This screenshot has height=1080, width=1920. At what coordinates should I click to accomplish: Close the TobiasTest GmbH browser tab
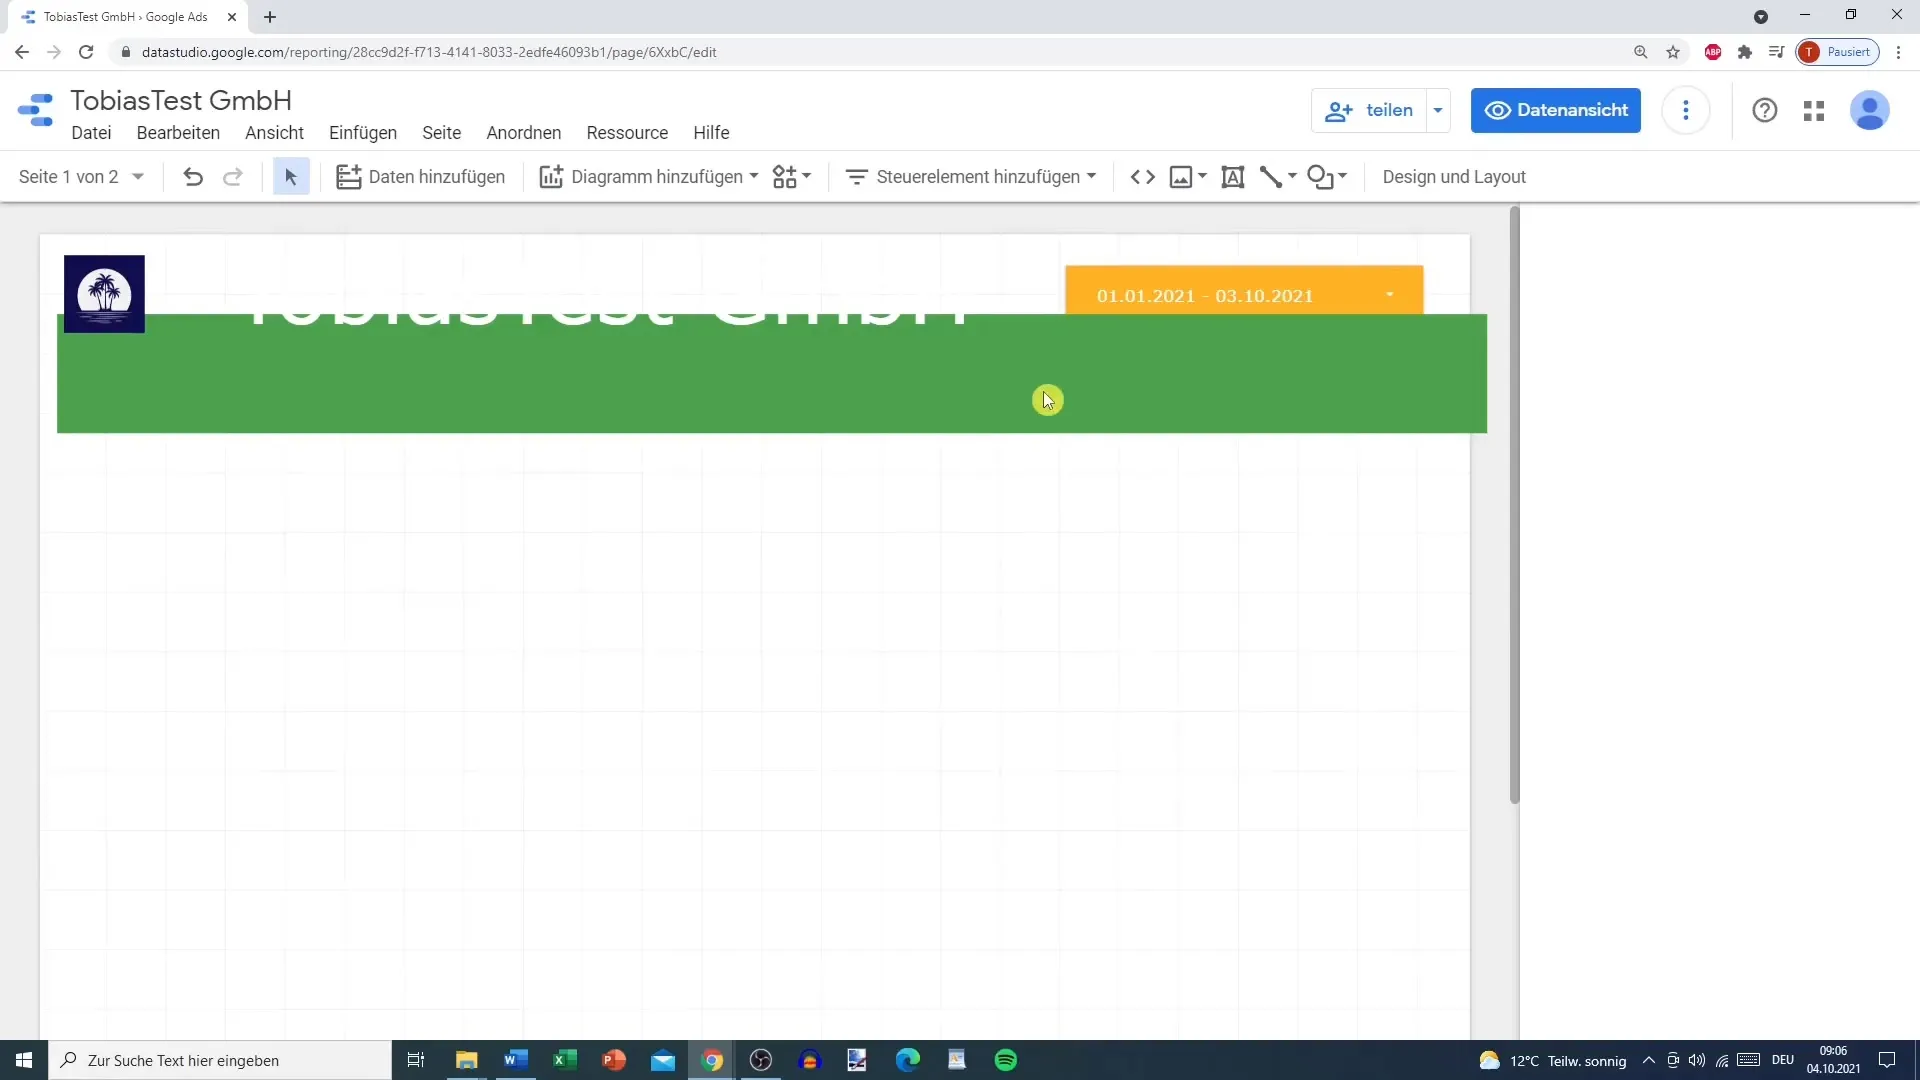point(232,17)
